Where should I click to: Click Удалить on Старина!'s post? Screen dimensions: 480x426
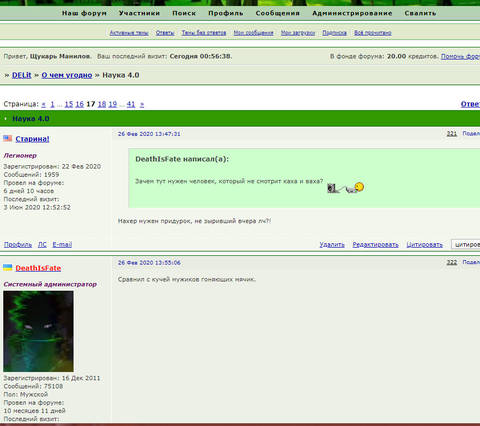332,245
